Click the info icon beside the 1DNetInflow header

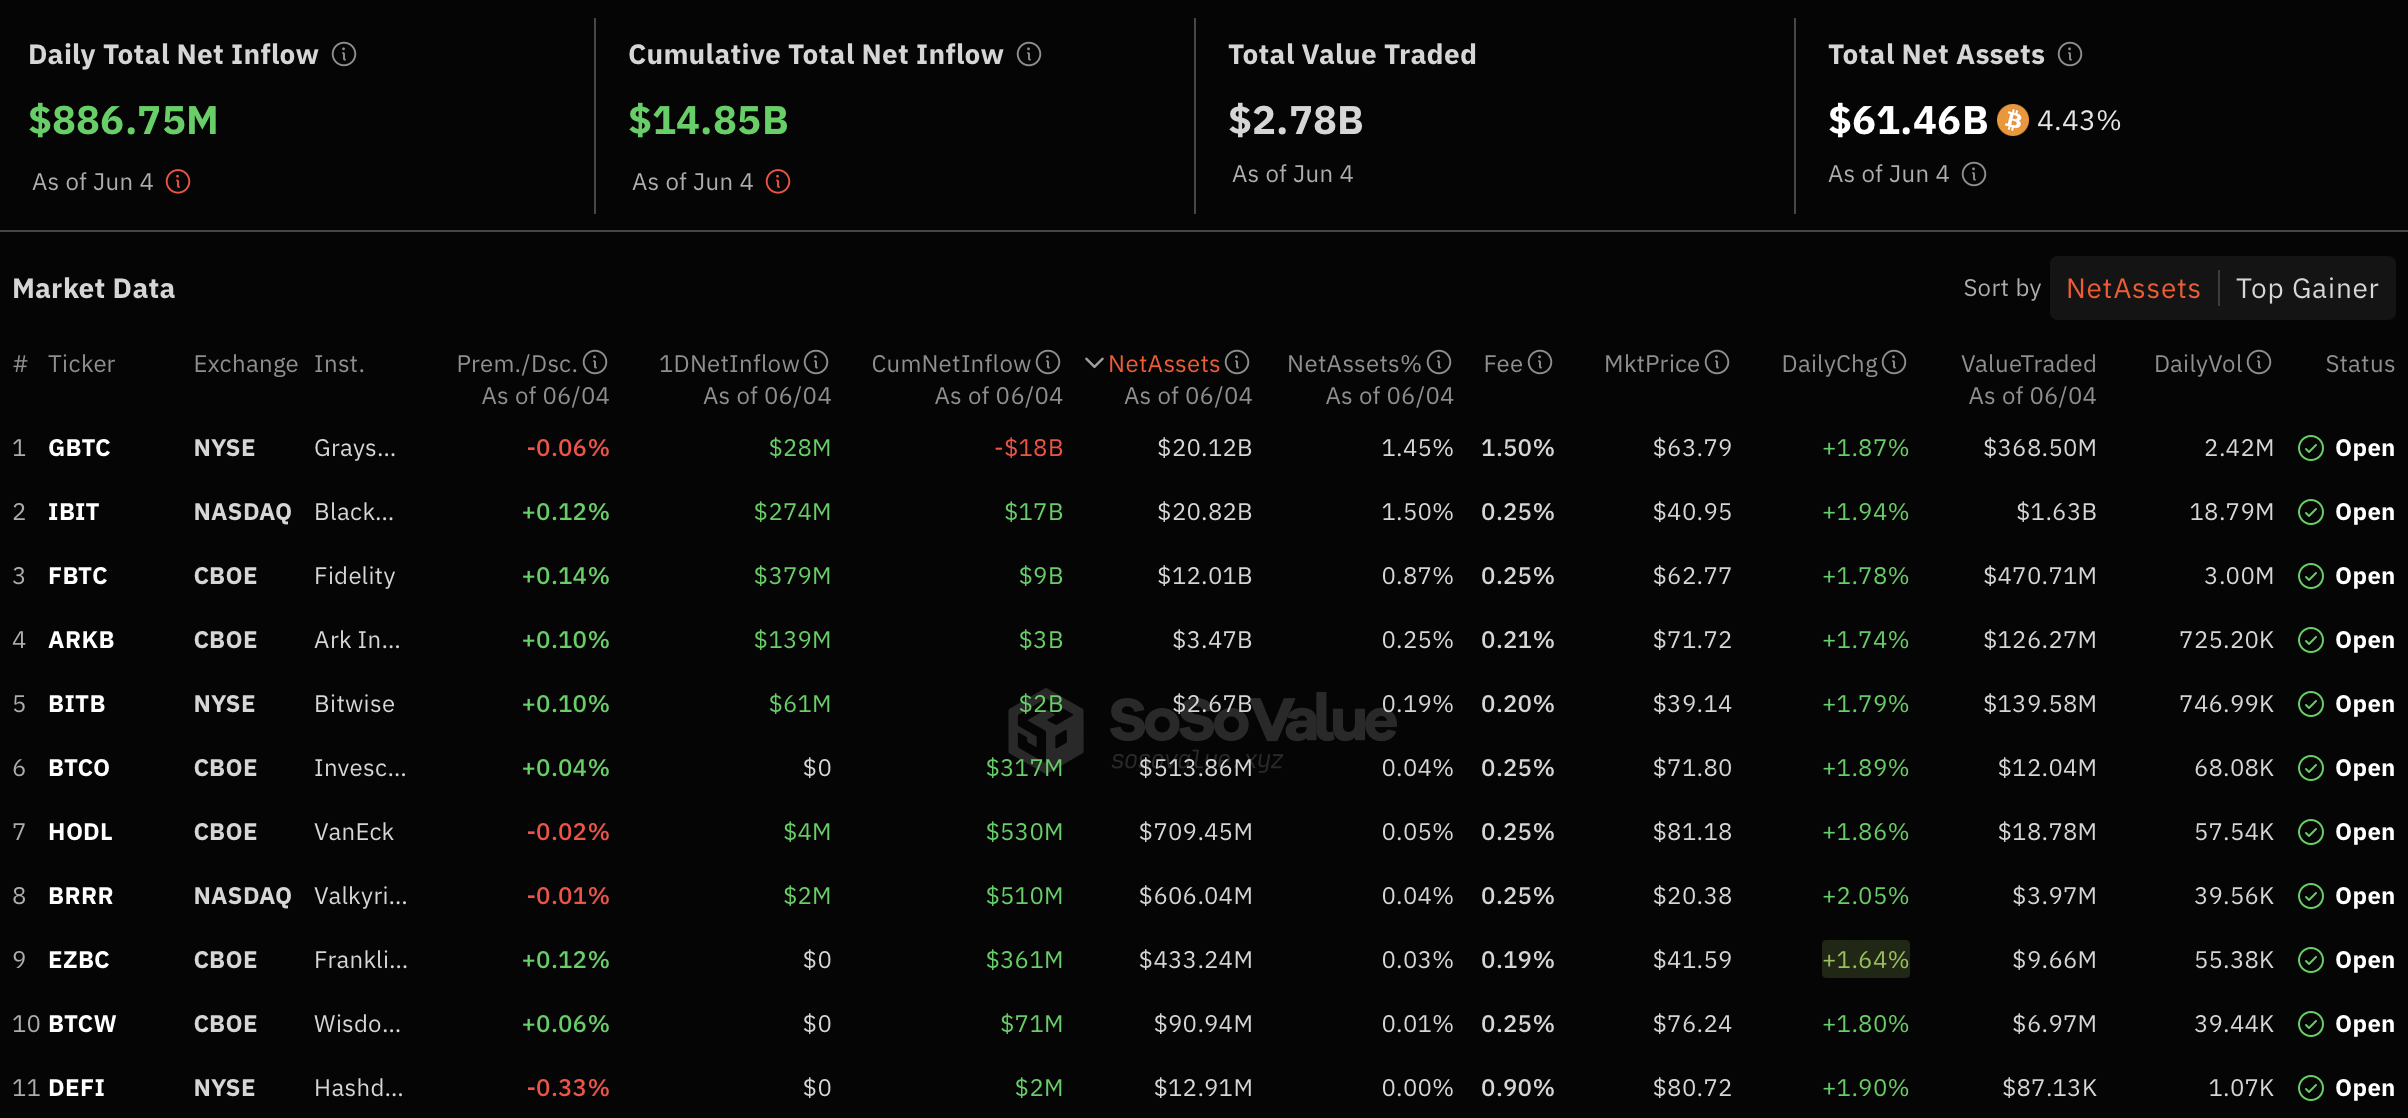pos(815,362)
